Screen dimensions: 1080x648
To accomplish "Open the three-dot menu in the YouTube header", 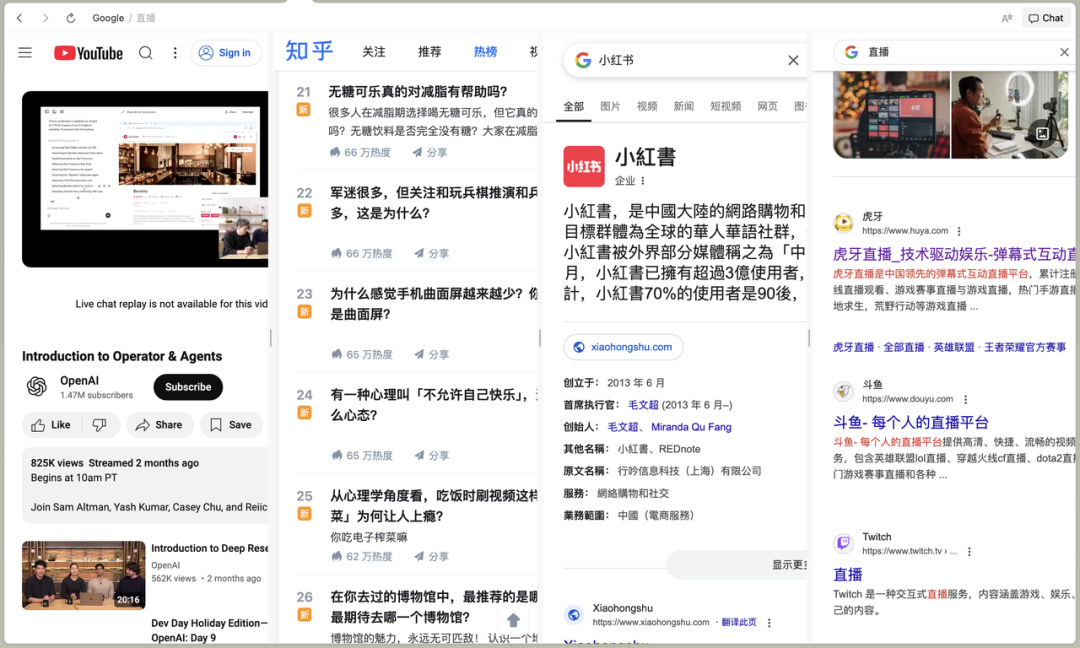I will tap(175, 53).
